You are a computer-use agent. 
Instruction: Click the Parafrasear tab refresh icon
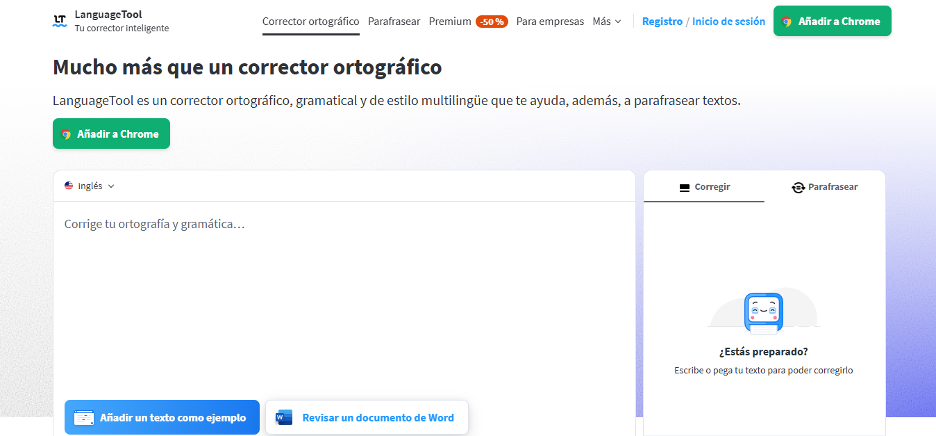[x=798, y=187]
